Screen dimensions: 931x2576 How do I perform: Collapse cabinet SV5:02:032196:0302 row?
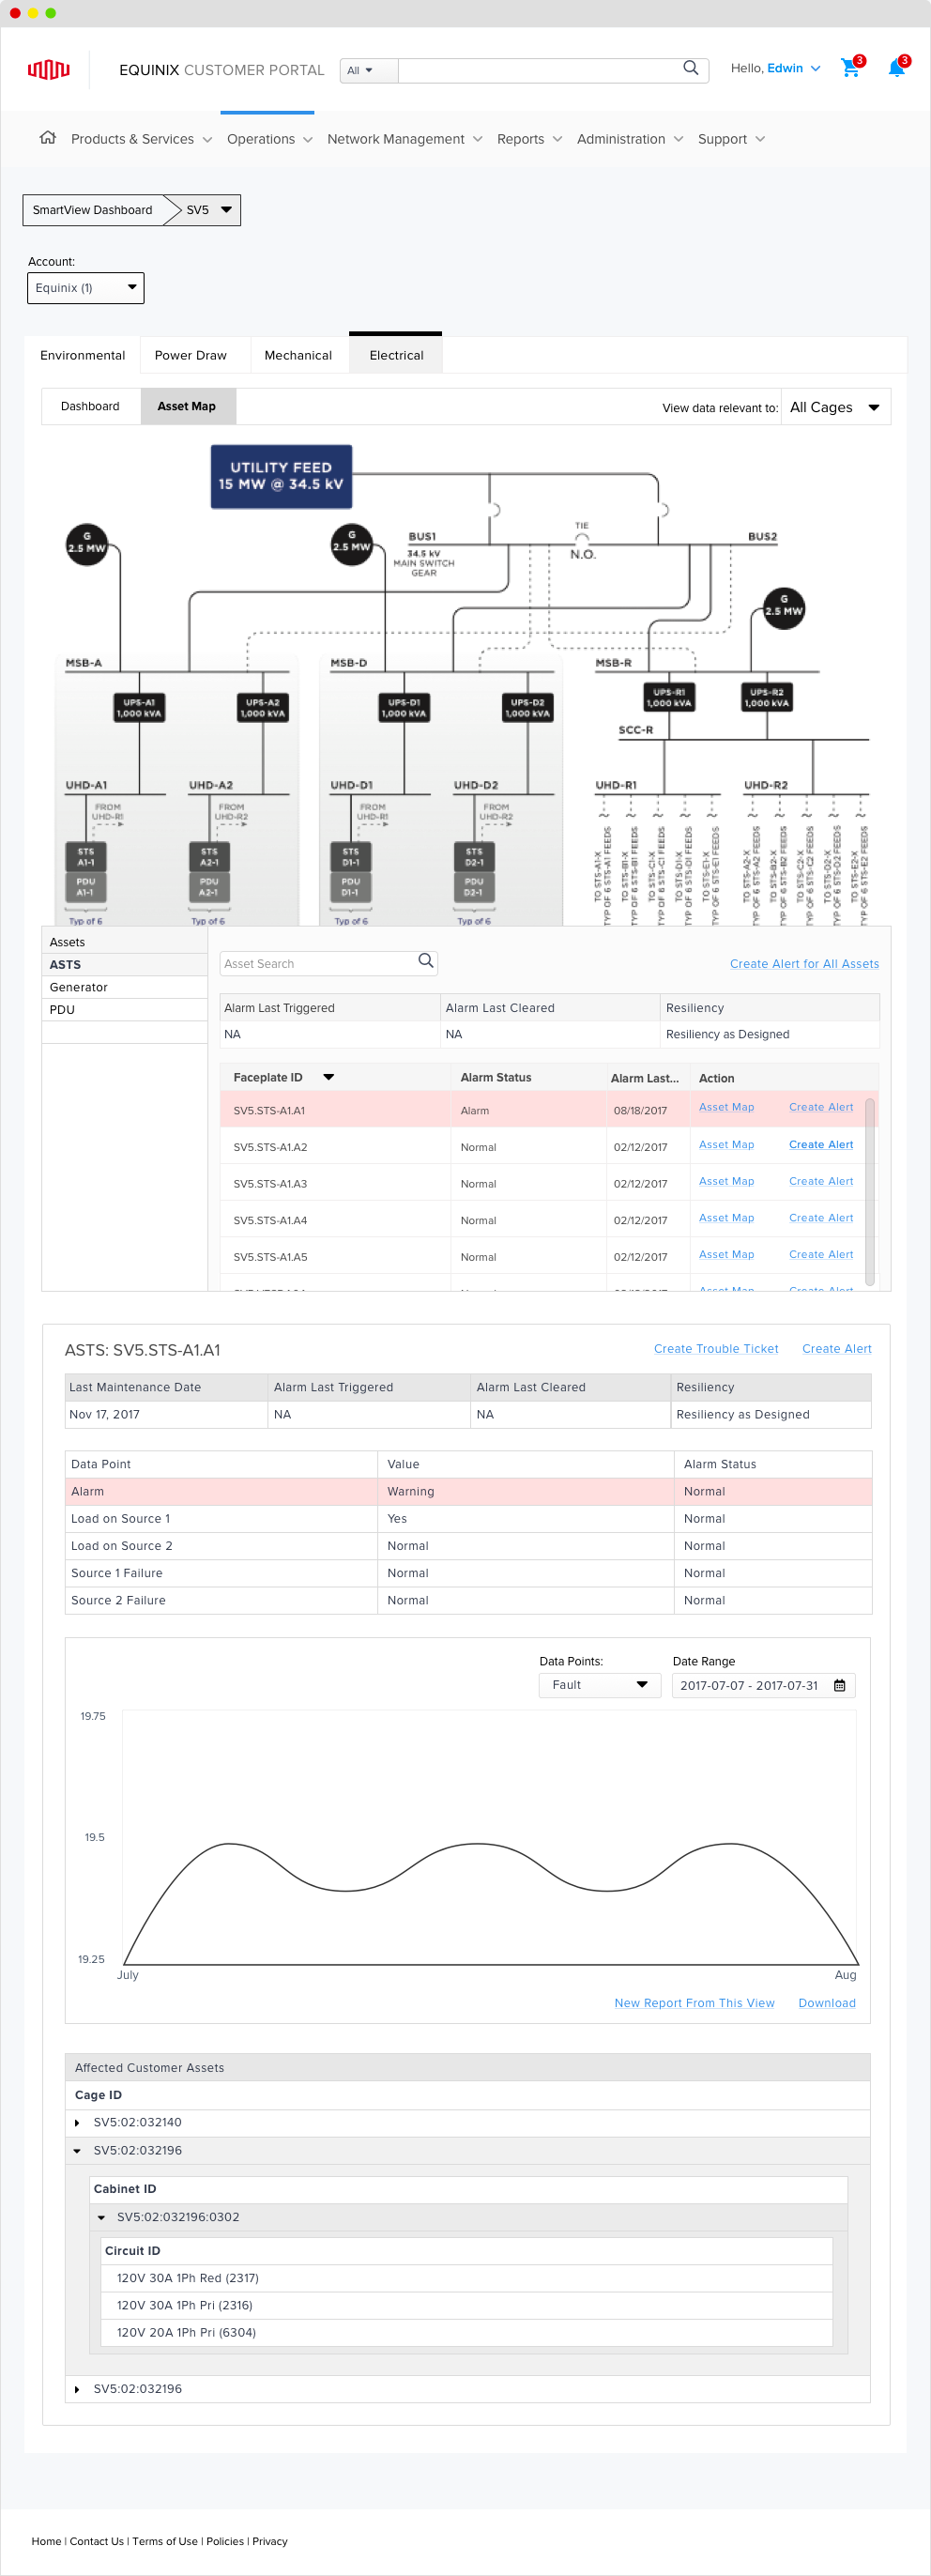101,2217
